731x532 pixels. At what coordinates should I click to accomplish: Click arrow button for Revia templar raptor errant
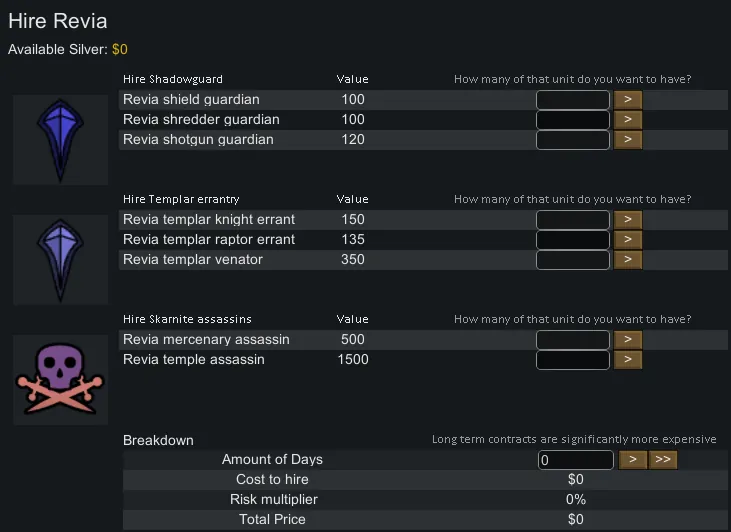tap(627, 240)
